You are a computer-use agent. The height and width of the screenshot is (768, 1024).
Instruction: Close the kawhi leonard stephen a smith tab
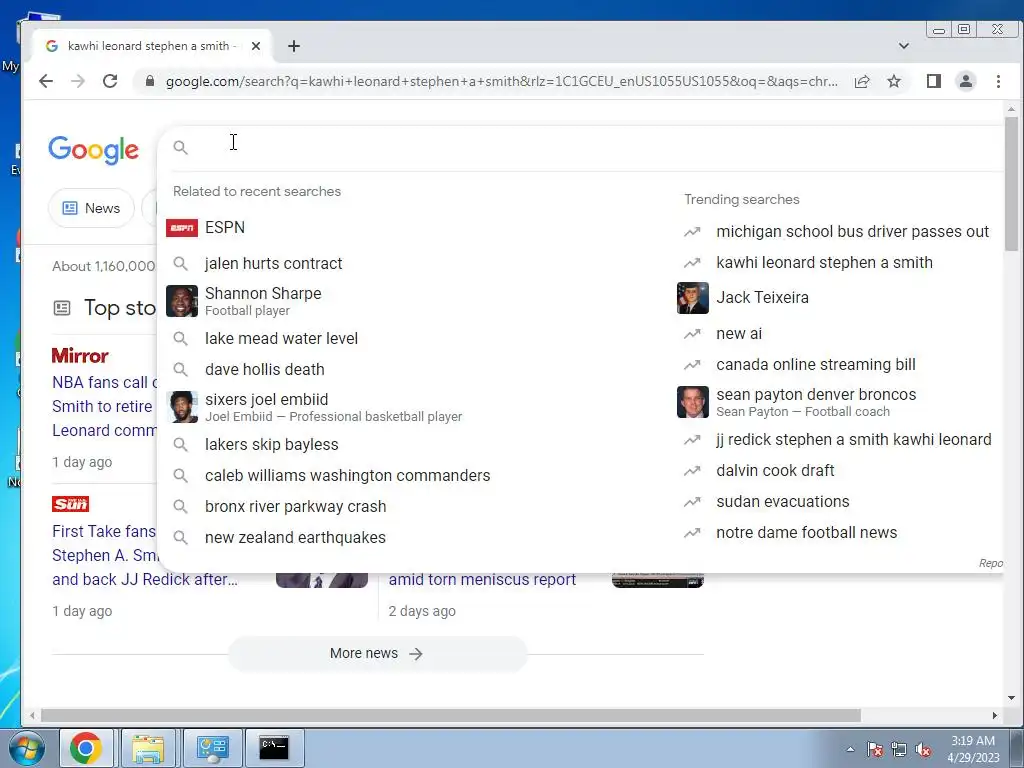256,46
